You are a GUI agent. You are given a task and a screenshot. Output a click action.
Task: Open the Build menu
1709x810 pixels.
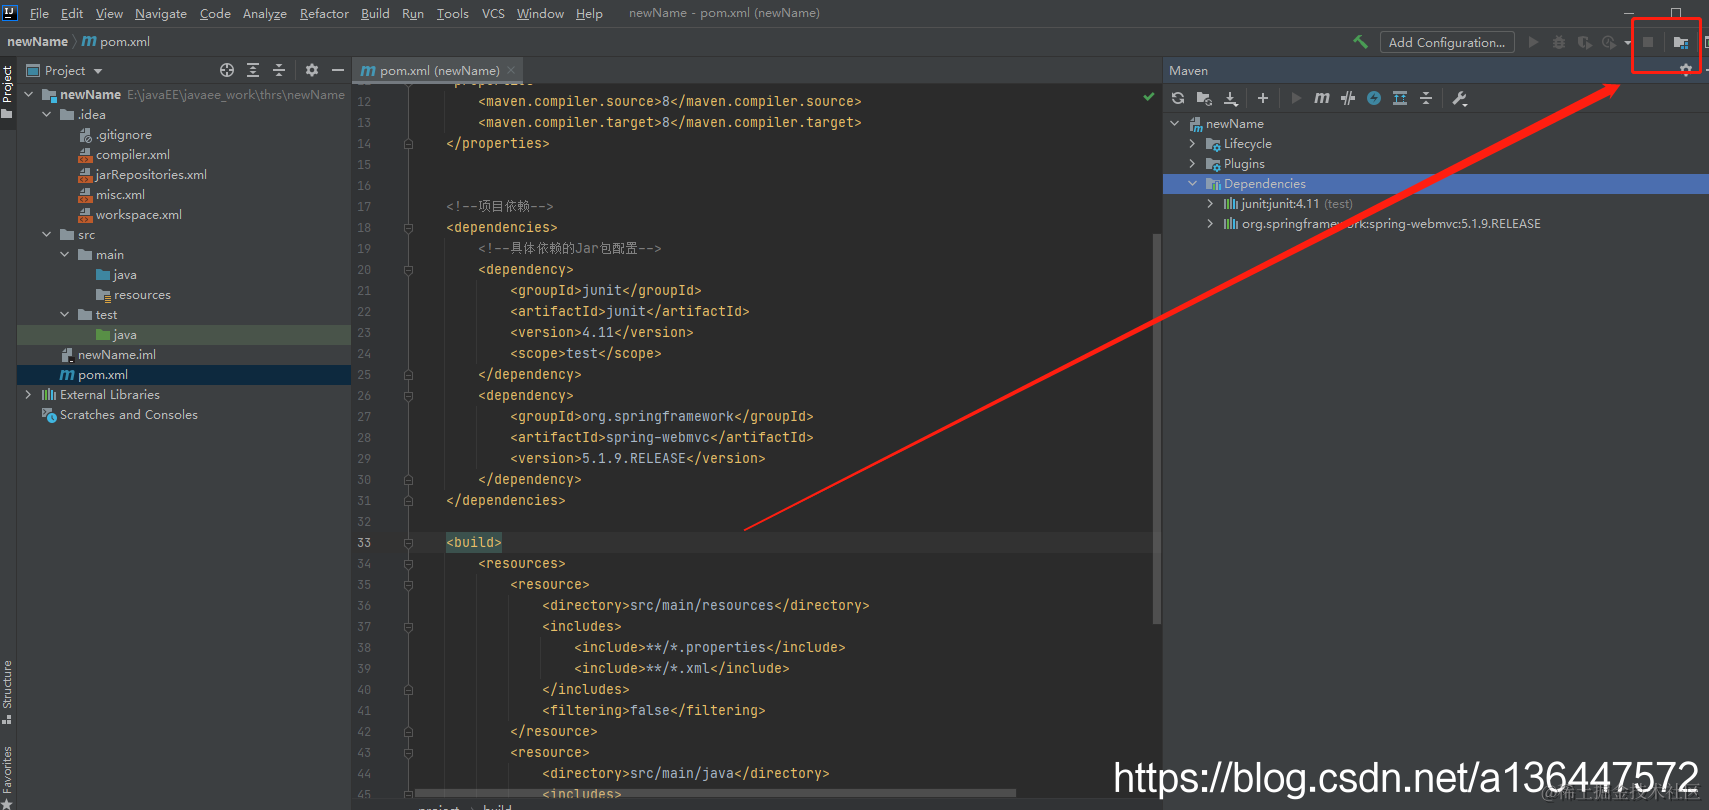click(x=375, y=13)
